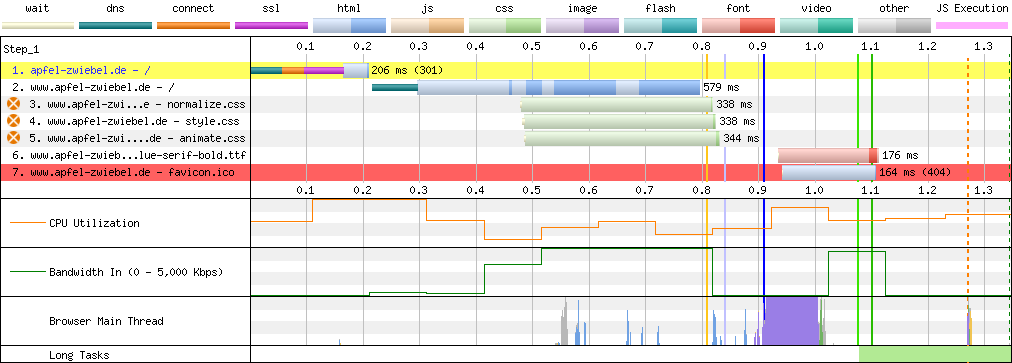Viewport: 1012px width, 363px height.
Task: Click the font legend color swatch
Action: coord(738,25)
